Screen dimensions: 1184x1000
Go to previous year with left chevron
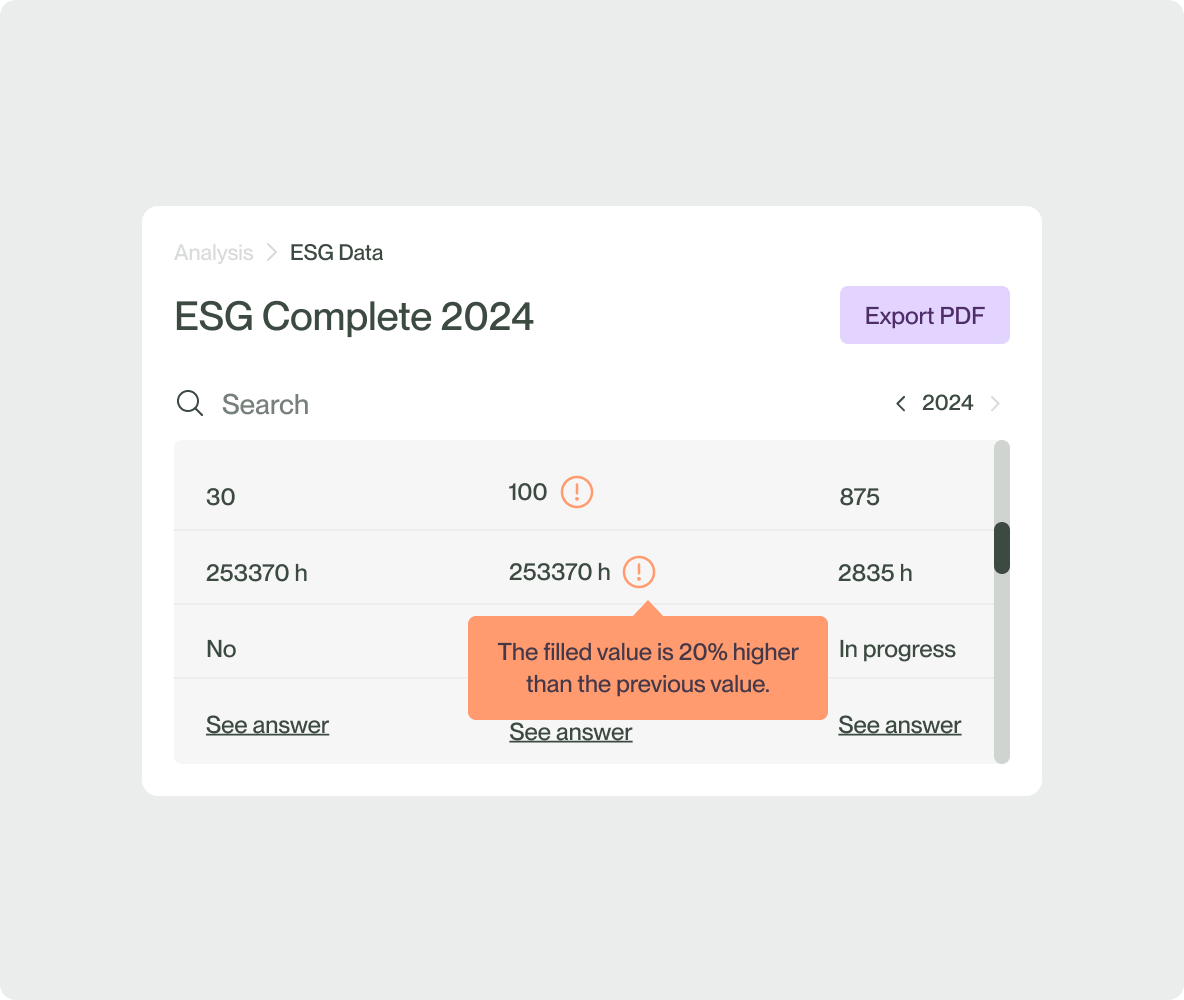(901, 403)
